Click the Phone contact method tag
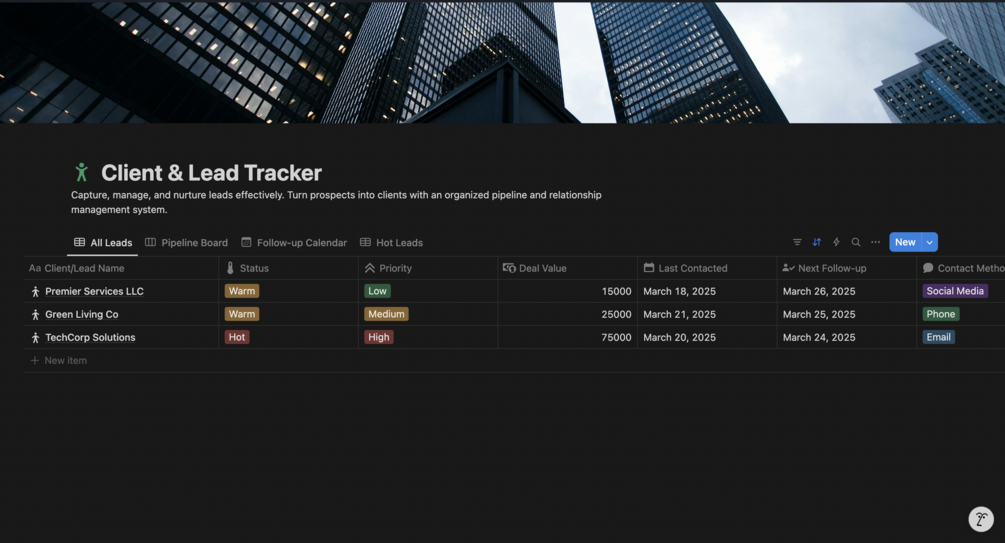Viewport: 1005px width, 543px height. click(x=940, y=314)
